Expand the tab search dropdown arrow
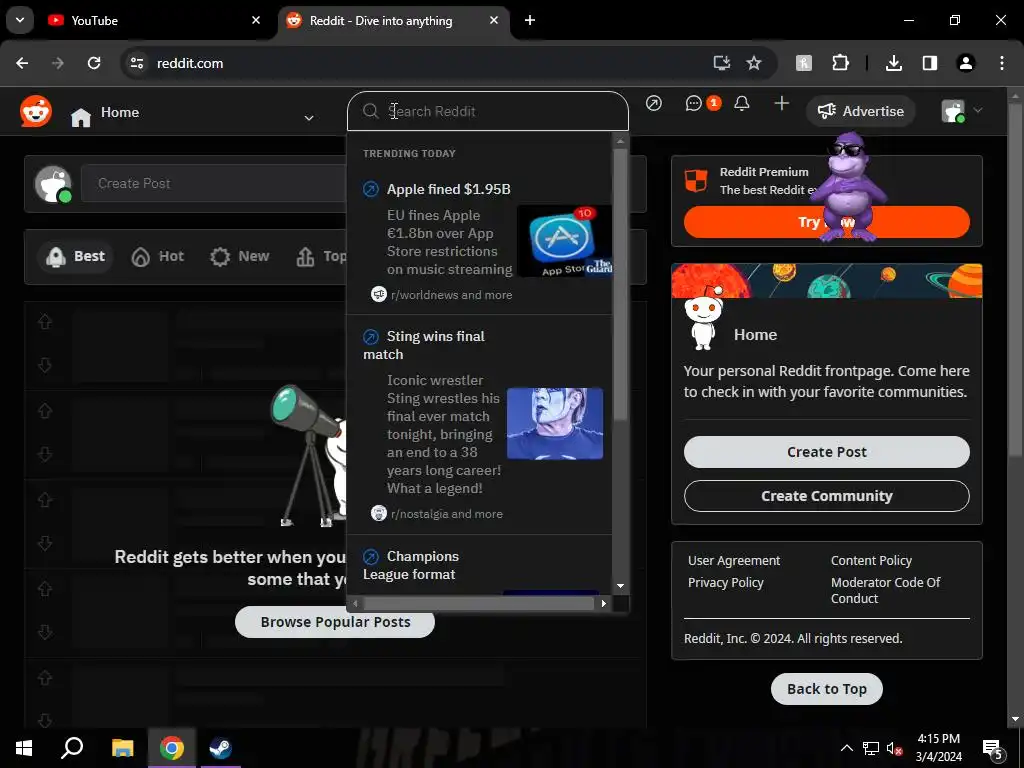 coord(20,20)
